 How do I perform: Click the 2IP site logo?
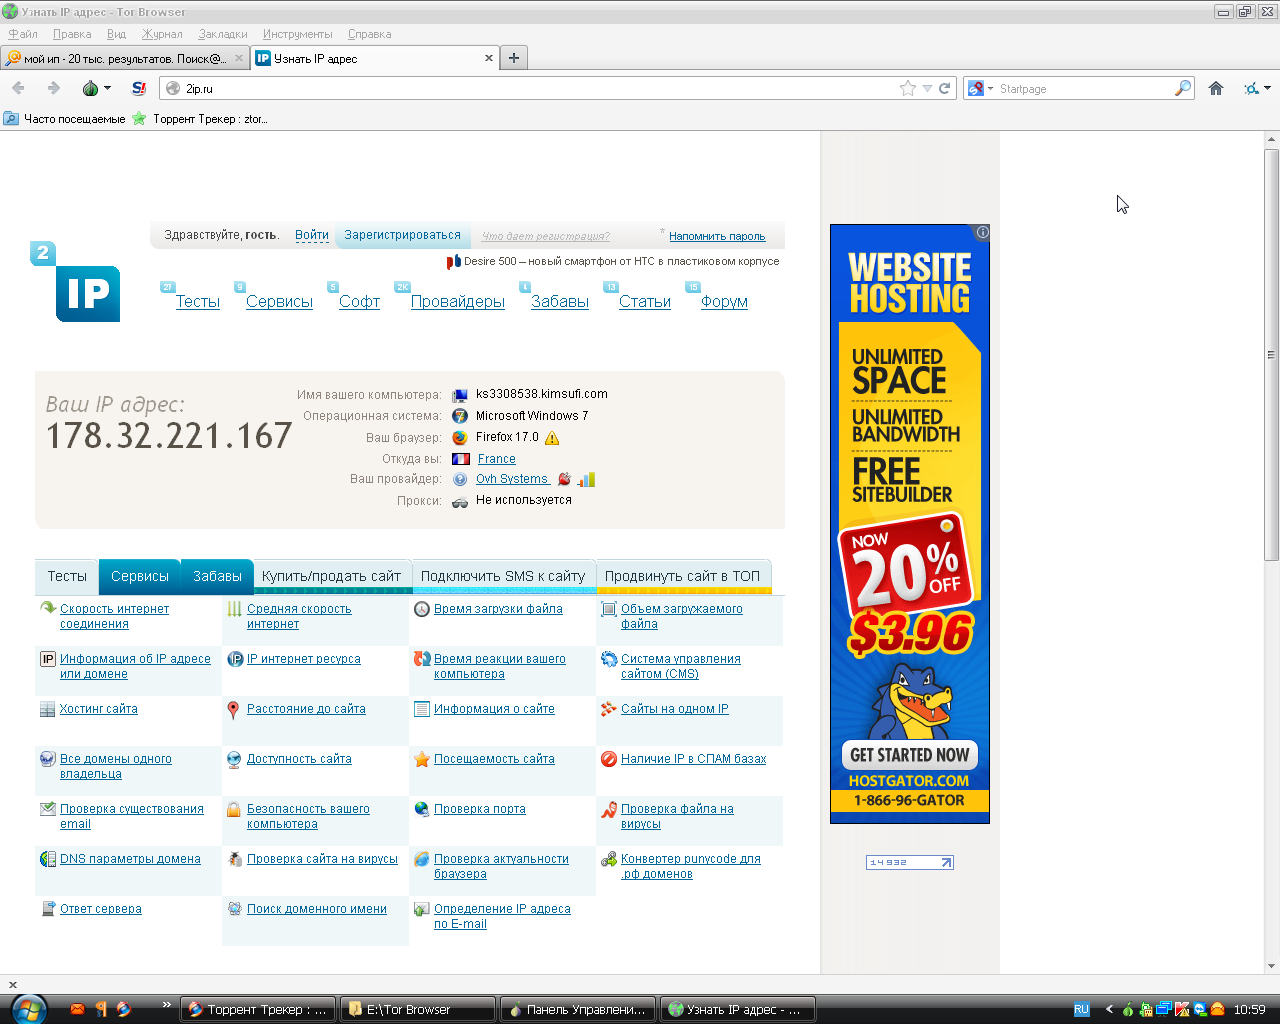(76, 282)
